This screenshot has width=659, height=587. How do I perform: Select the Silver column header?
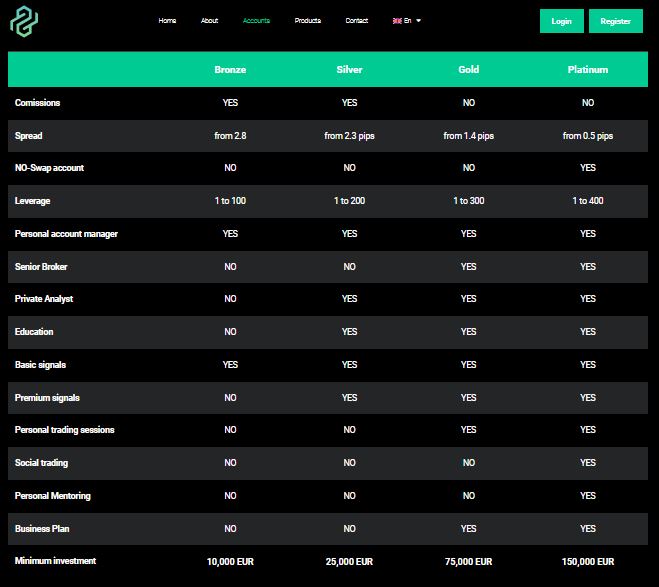[x=349, y=70]
